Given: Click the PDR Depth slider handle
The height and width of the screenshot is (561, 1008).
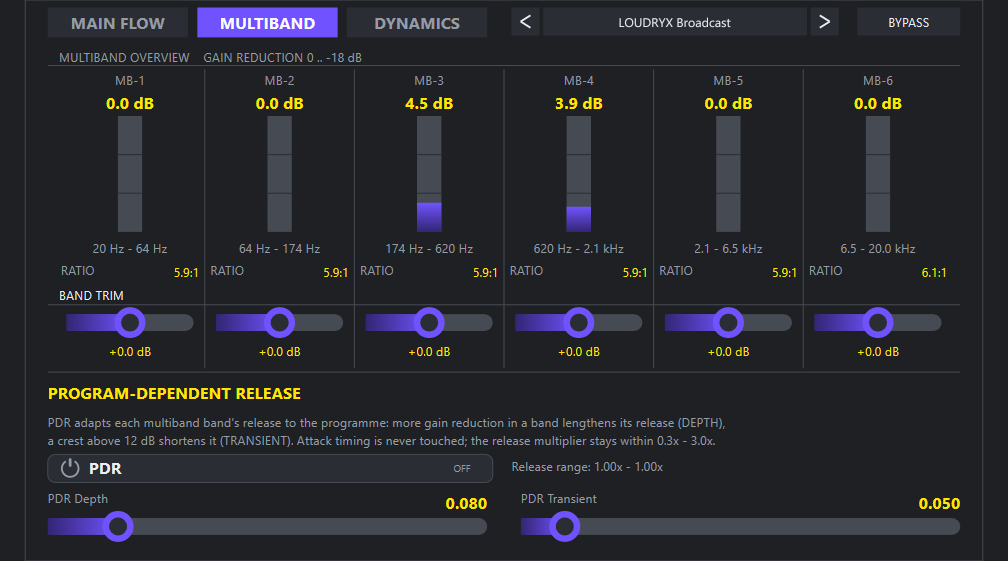Looking at the screenshot, I should (x=118, y=526).
